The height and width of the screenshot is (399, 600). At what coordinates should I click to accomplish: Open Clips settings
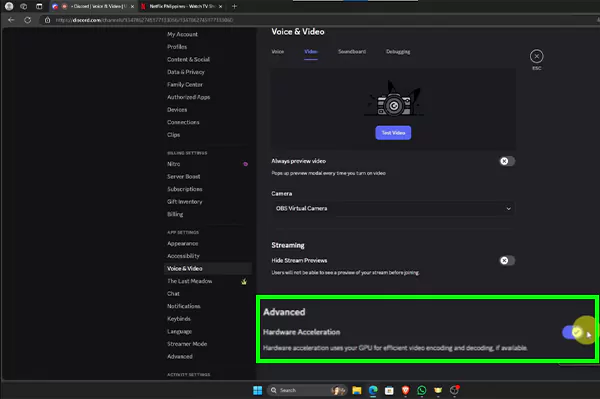coord(173,135)
